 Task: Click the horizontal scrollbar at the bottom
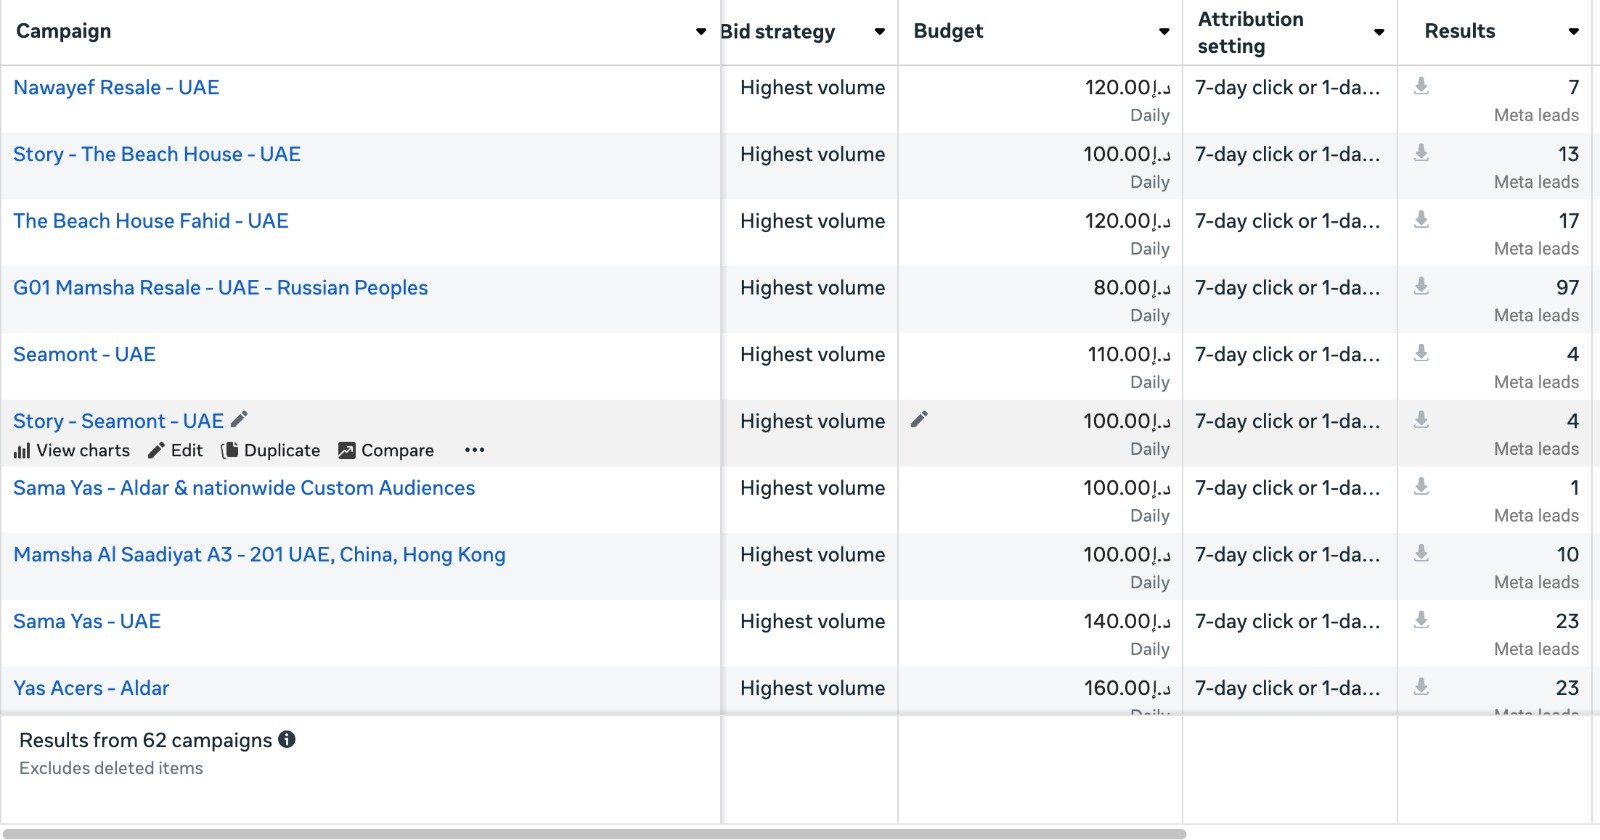pyautogui.click(x=594, y=833)
